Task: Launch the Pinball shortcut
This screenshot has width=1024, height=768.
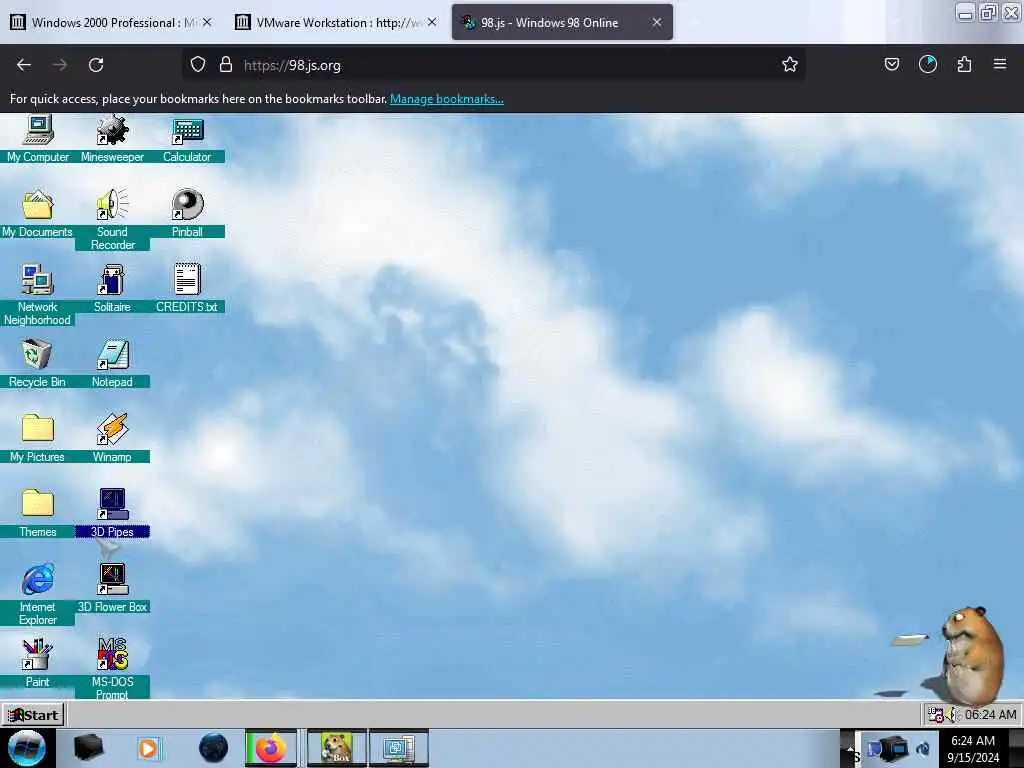Action: (187, 214)
